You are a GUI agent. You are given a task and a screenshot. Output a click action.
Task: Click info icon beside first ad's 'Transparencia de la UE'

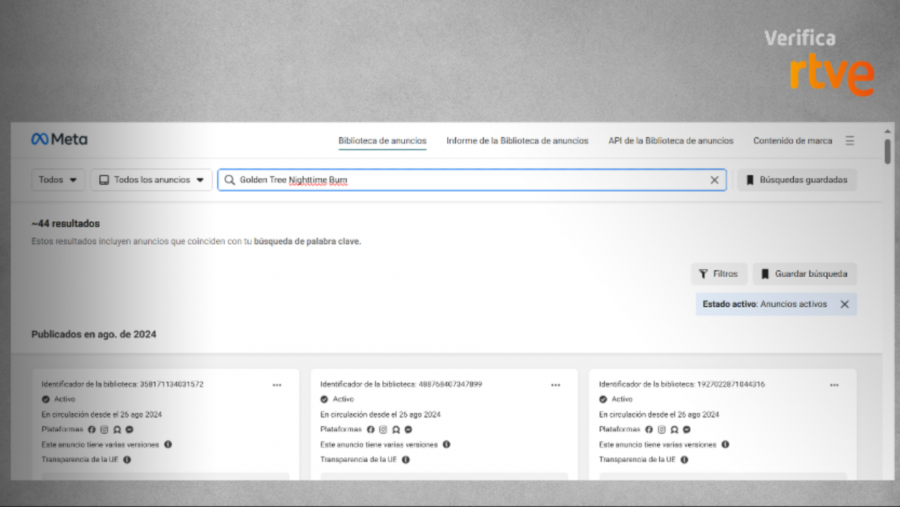coord(127,459)
